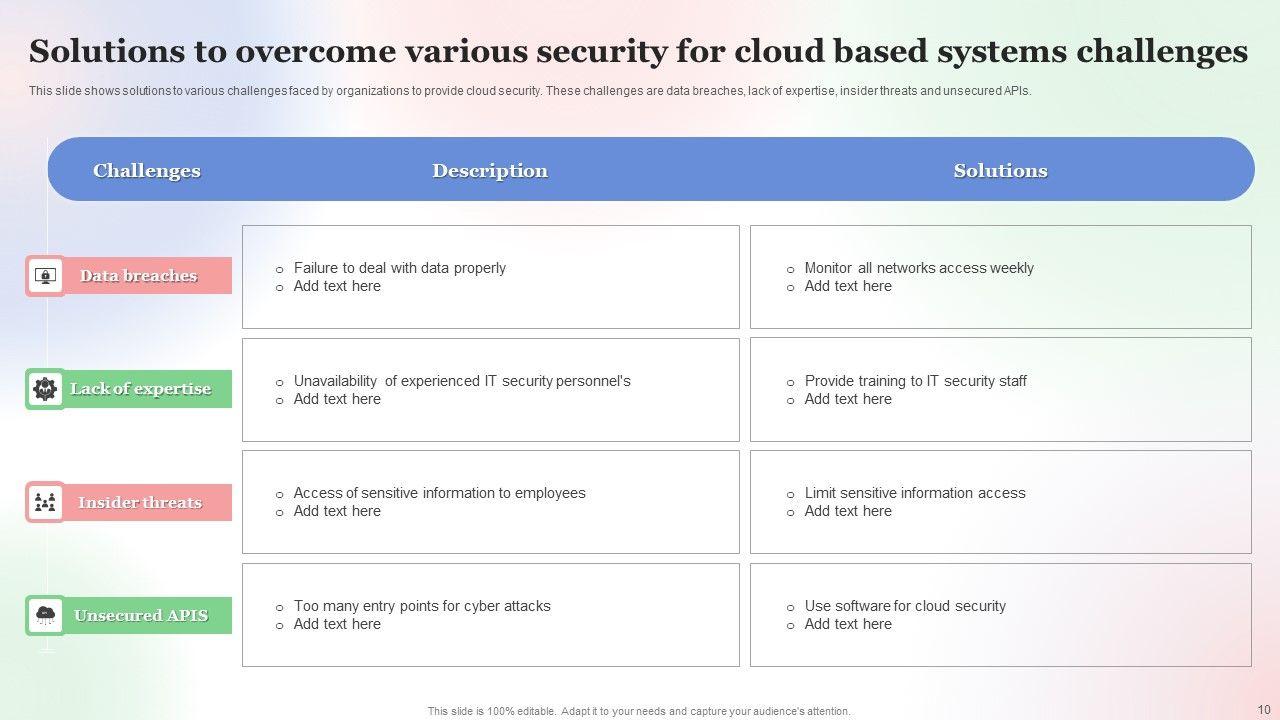
Task: Click 'Access of sensitive information to employees'
Action: (x=439, y=493)
